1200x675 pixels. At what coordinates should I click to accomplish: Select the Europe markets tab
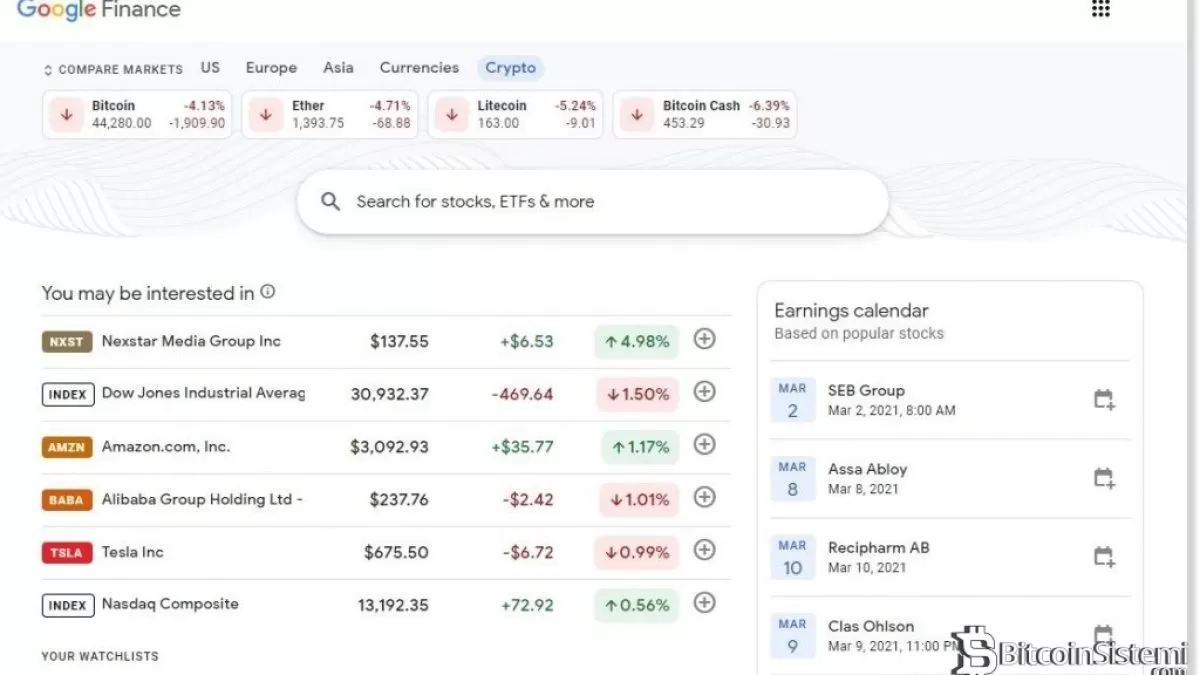click(x=271, y=68)
